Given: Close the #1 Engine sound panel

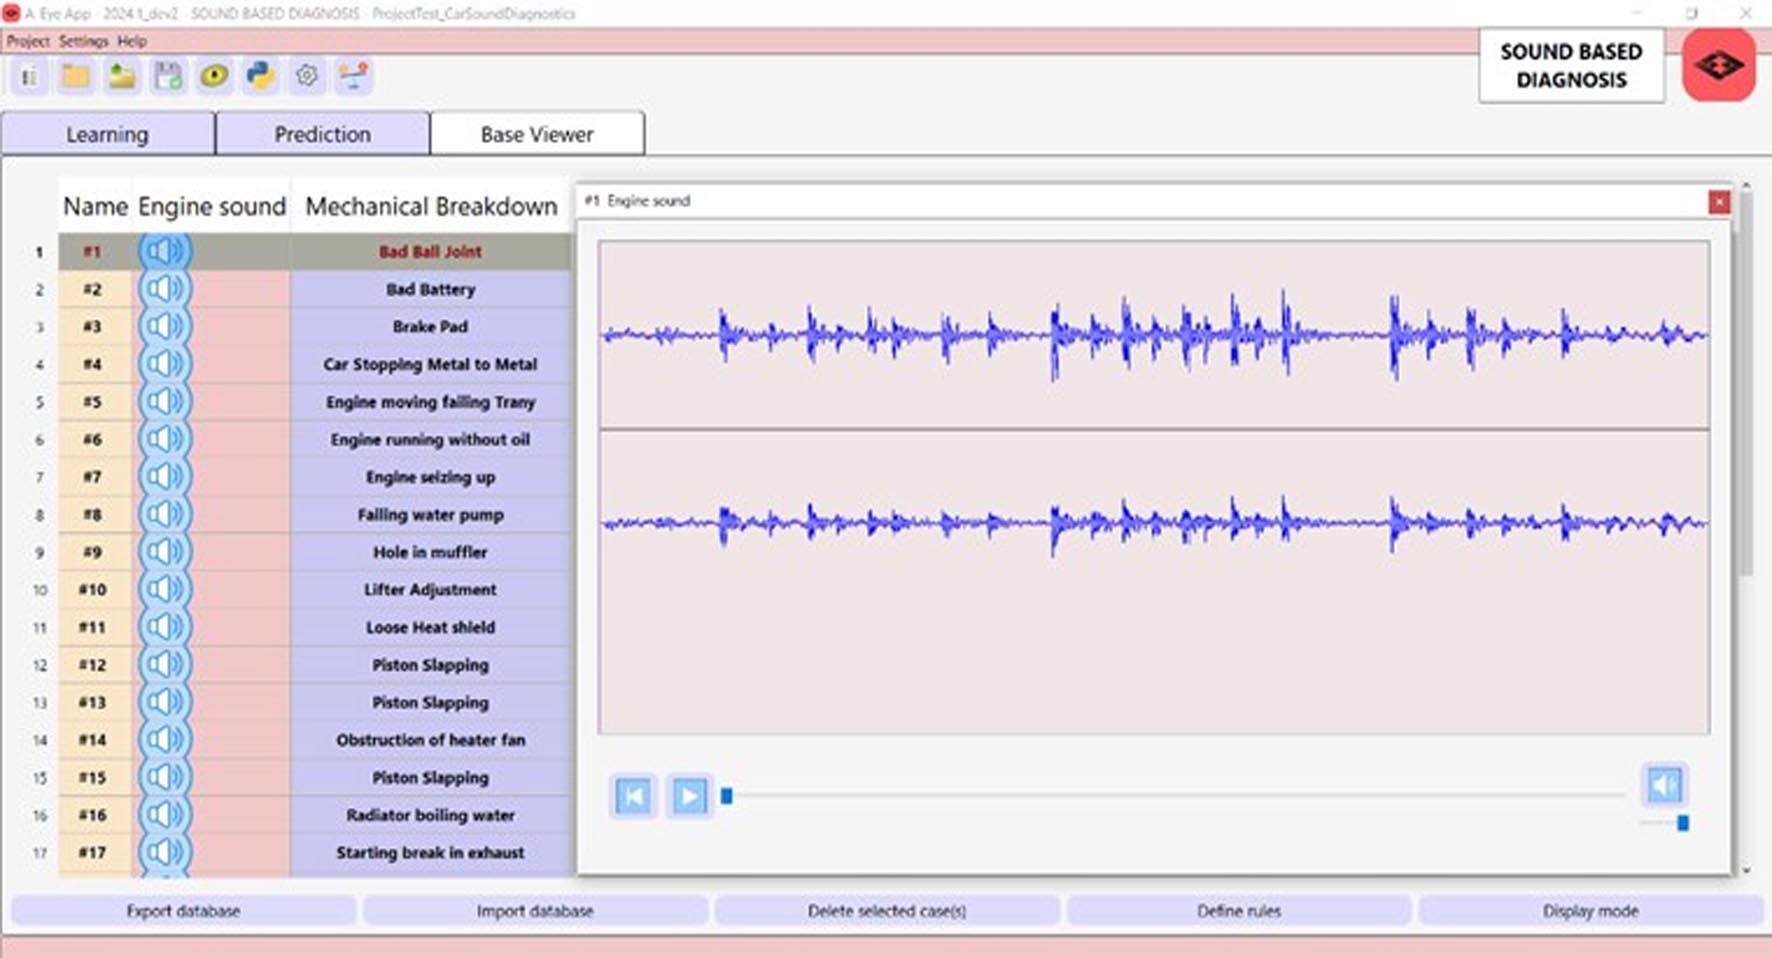Looking at the screenshot, I should (1719, 202).
